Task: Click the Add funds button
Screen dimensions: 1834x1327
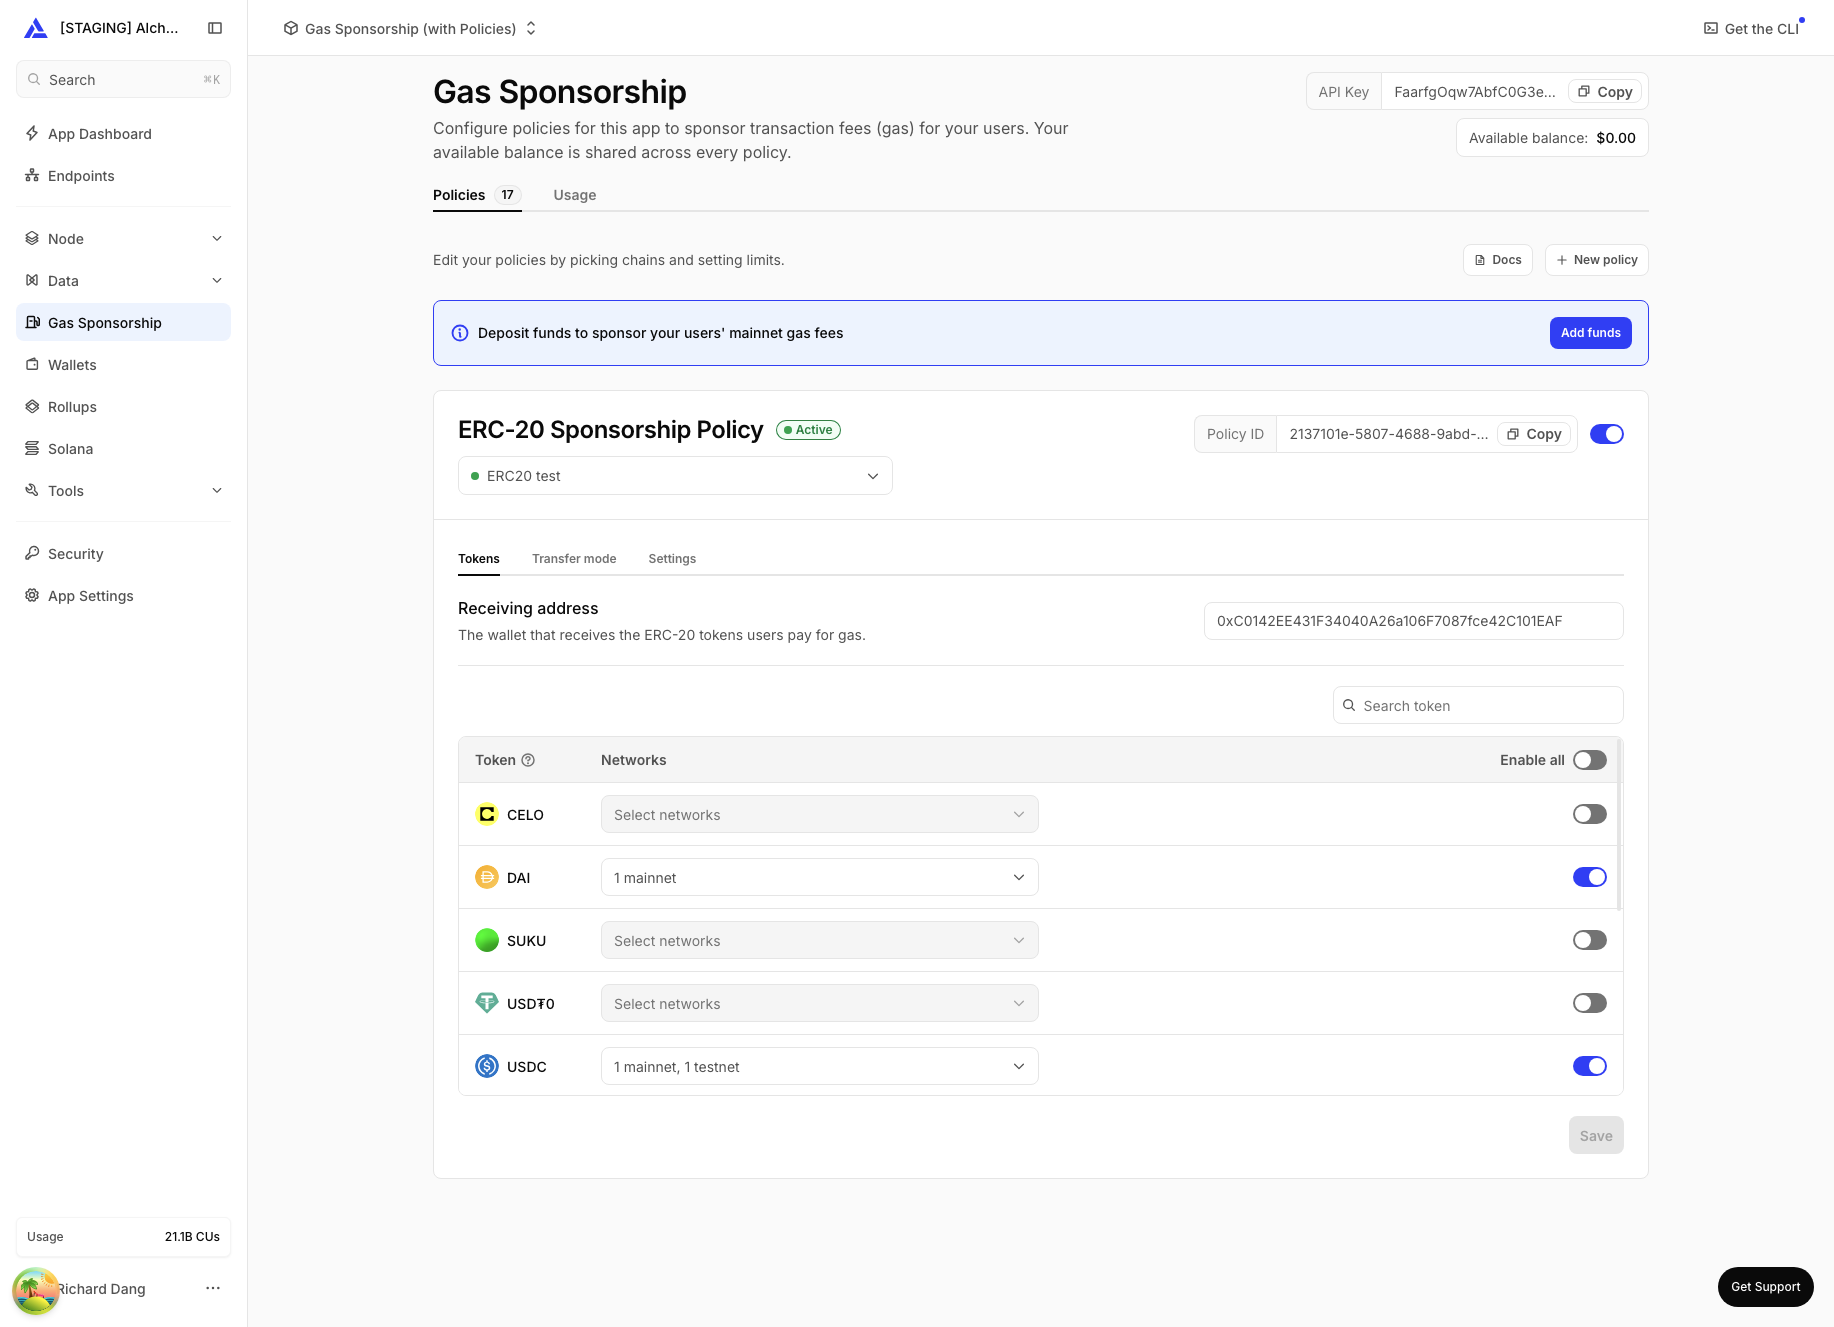Action: point(1591,333)
